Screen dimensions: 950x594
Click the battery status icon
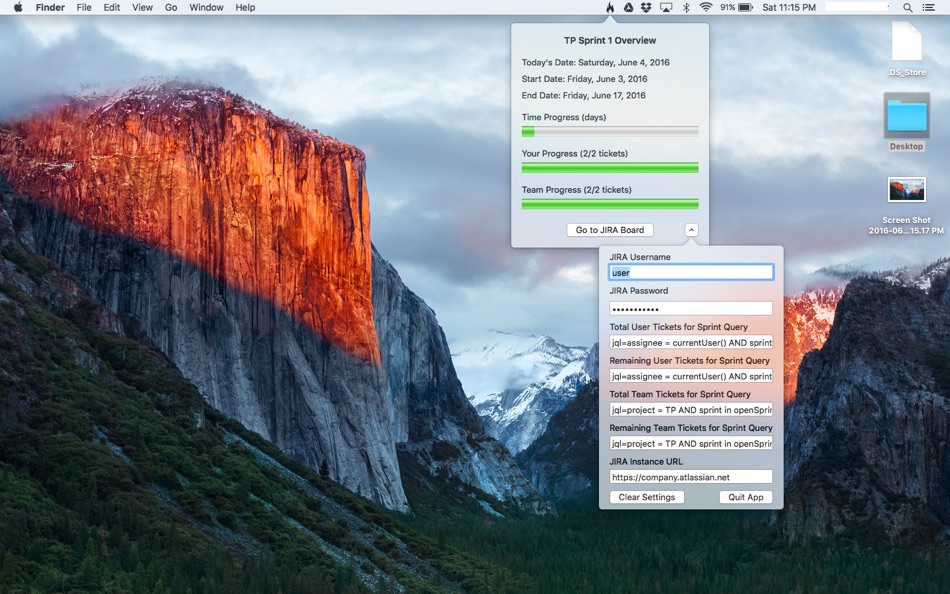click(x=745, y=7)
